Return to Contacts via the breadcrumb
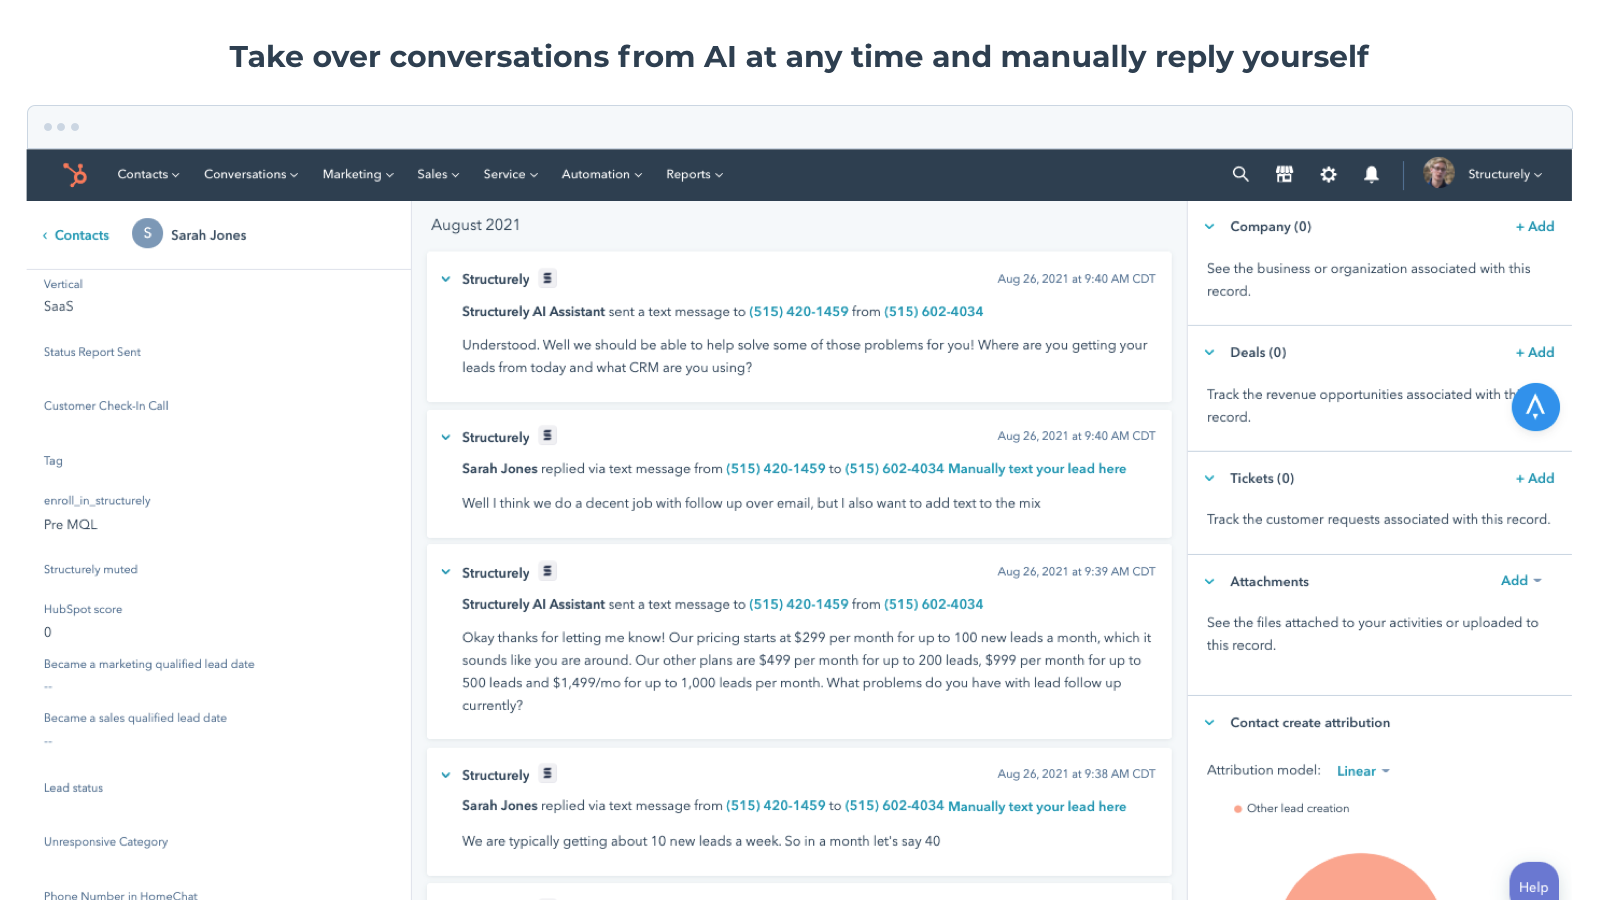1600x900 pixels. (x=80, y=234)
